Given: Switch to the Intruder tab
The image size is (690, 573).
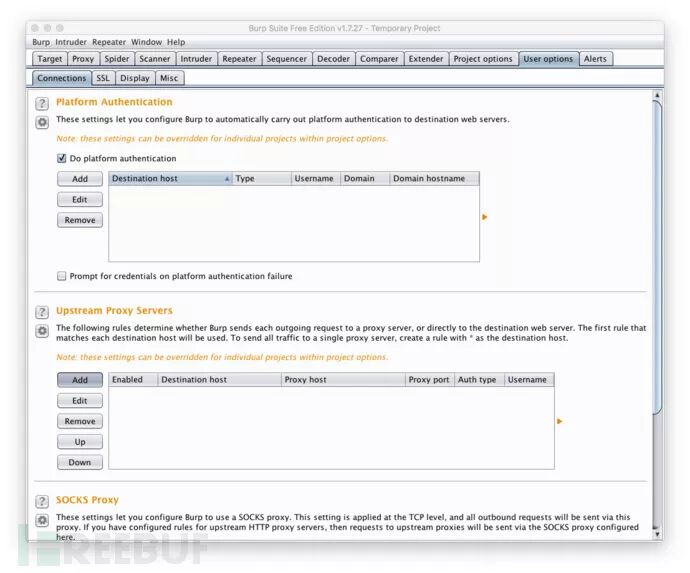Looking at the screenshot, I should tap(196, 59).
